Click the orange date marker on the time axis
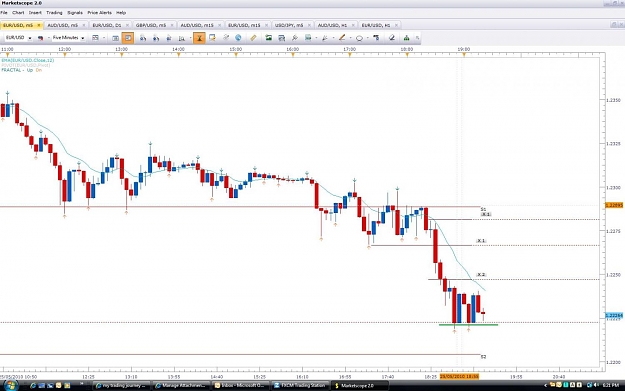This screenshot has width=625, height=391. pos(459,376)
